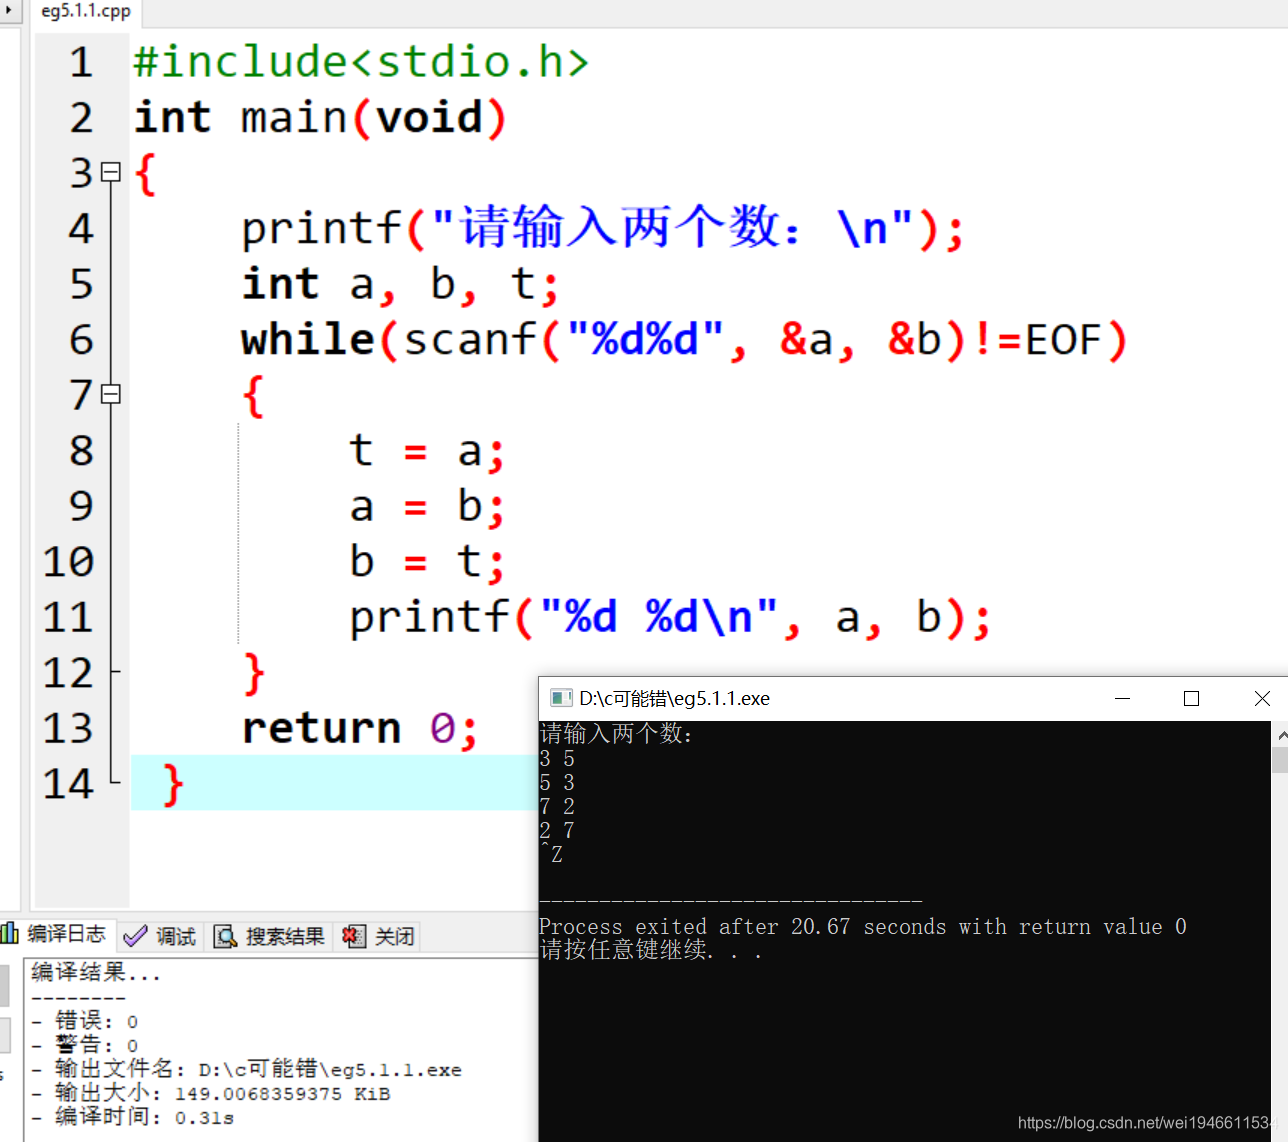Image resolution: width=1288 pixels, height=1142 pixels.
Task: Collapse the while-loop fold marker at line 7
Action: (111, 394)
